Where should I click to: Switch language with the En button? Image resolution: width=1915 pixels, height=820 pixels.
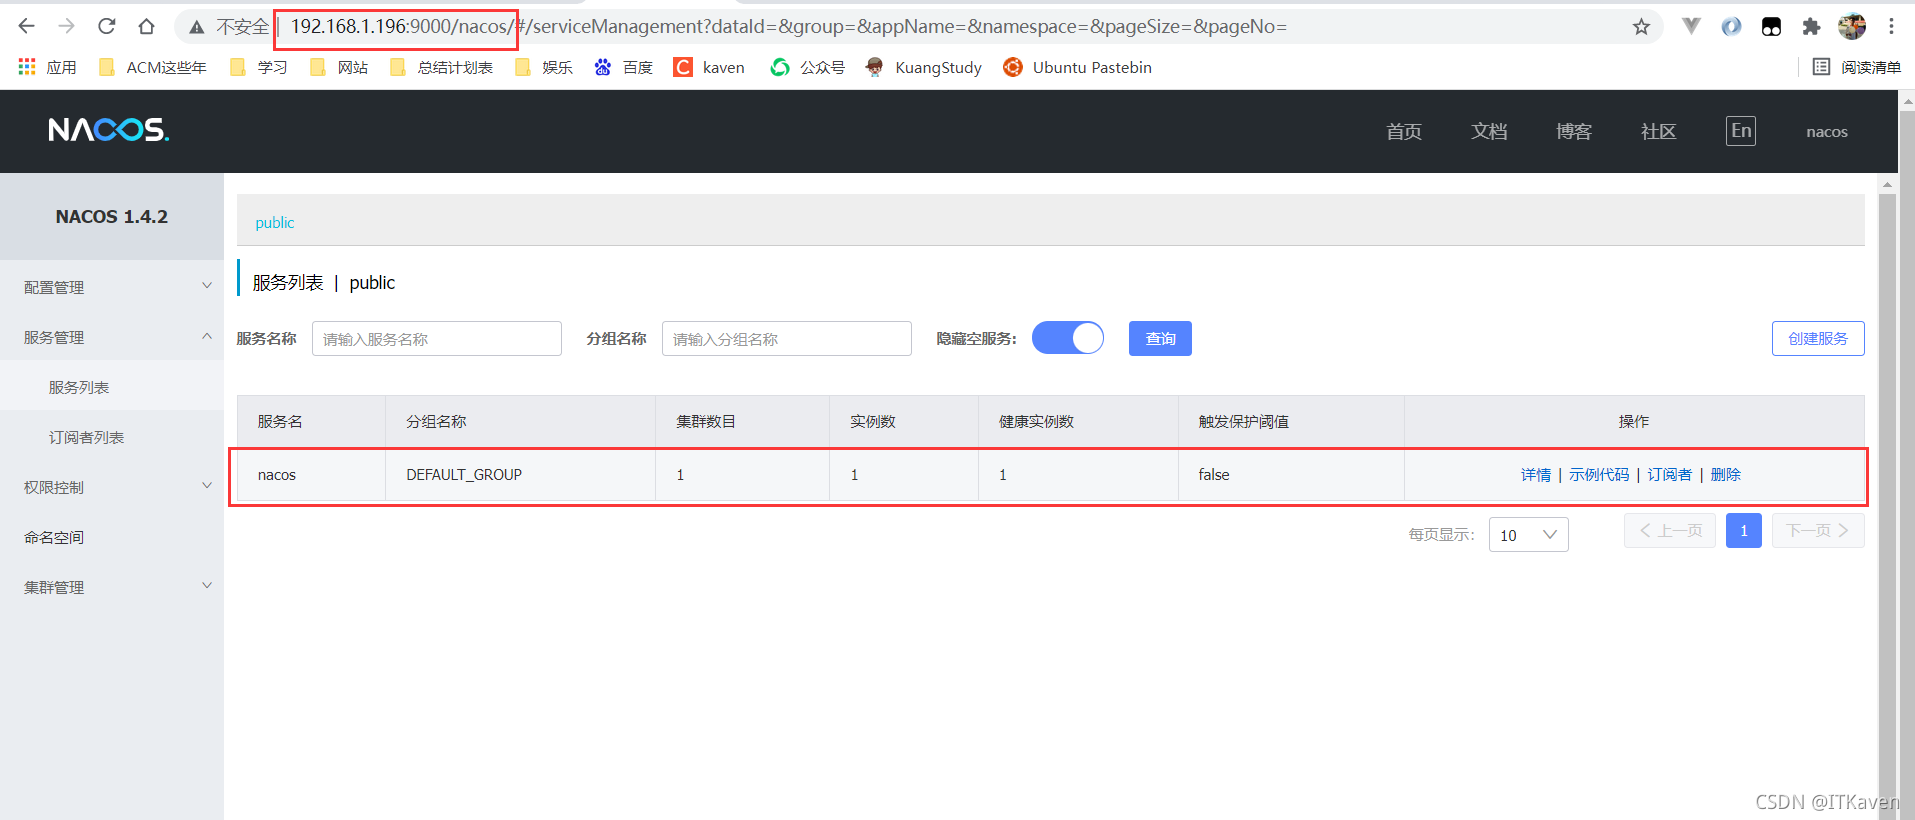pyautogui.click(x=1741, y=131)
